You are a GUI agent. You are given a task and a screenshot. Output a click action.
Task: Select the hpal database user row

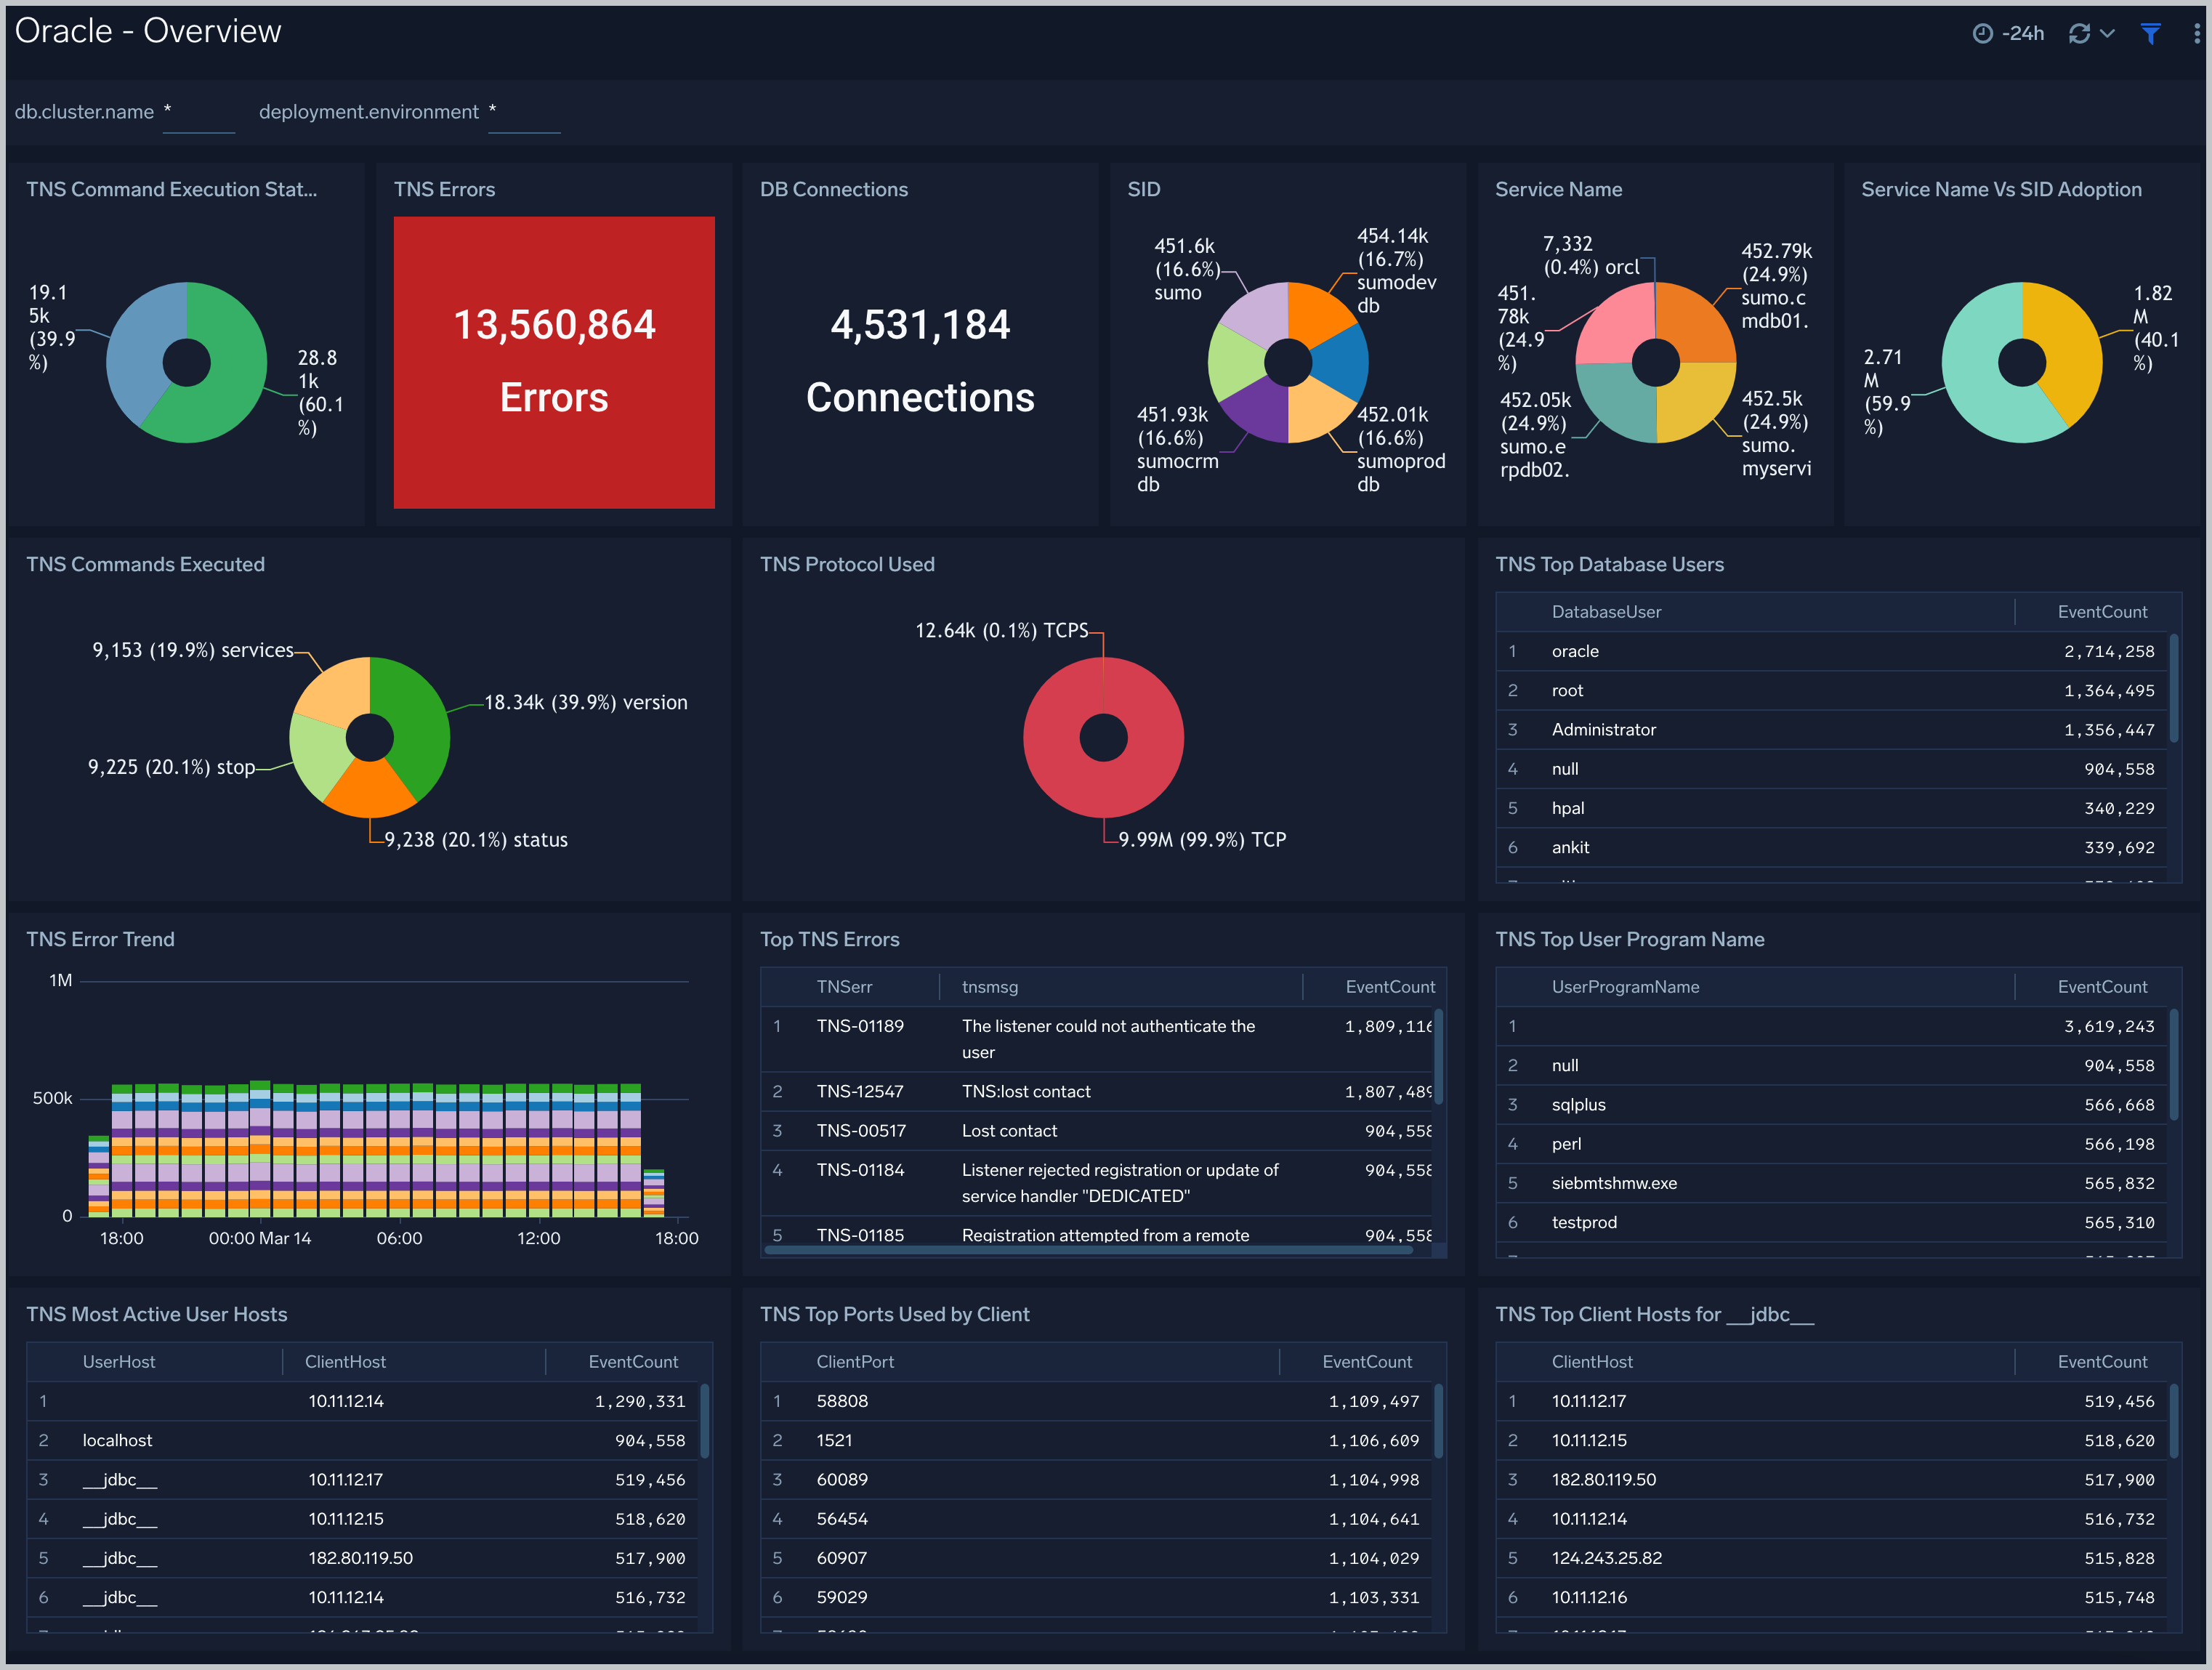[x=1832, y=808]
